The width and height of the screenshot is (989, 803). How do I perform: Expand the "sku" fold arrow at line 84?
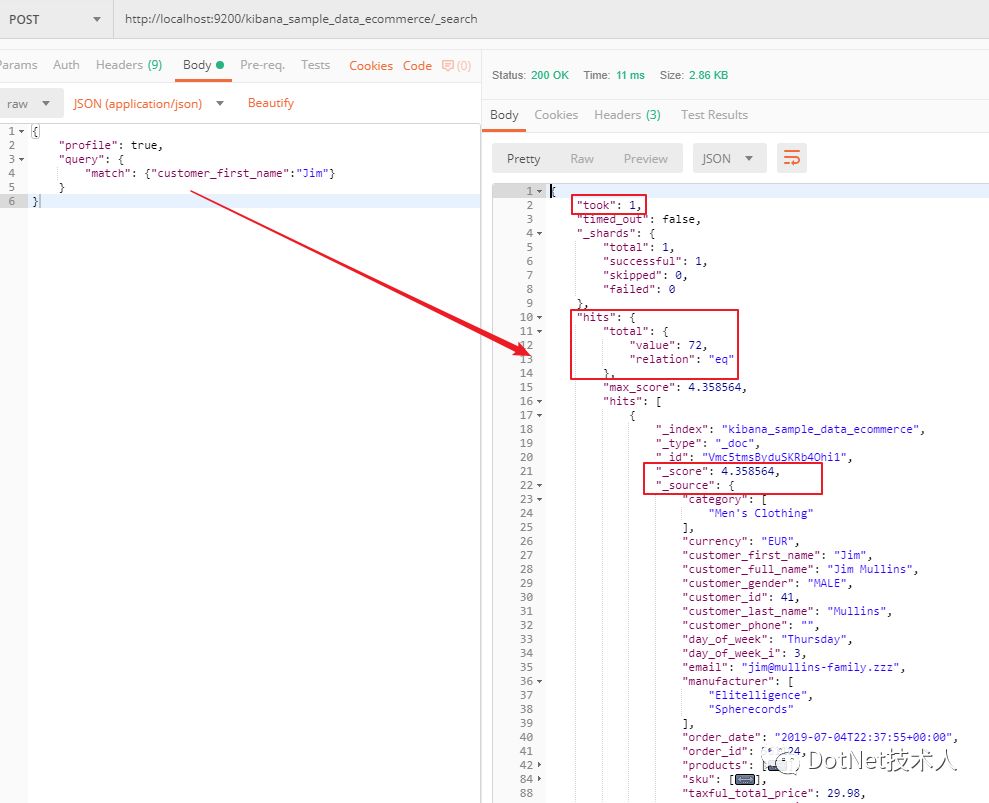click(x=539, y=779)
